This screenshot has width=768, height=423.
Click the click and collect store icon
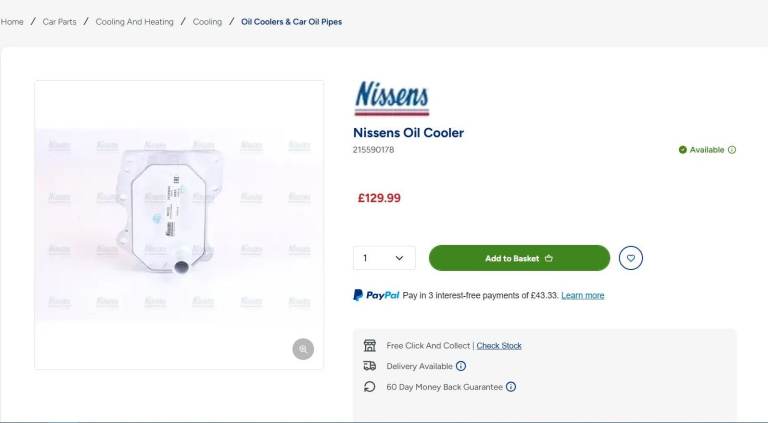[x=370, y=345]
